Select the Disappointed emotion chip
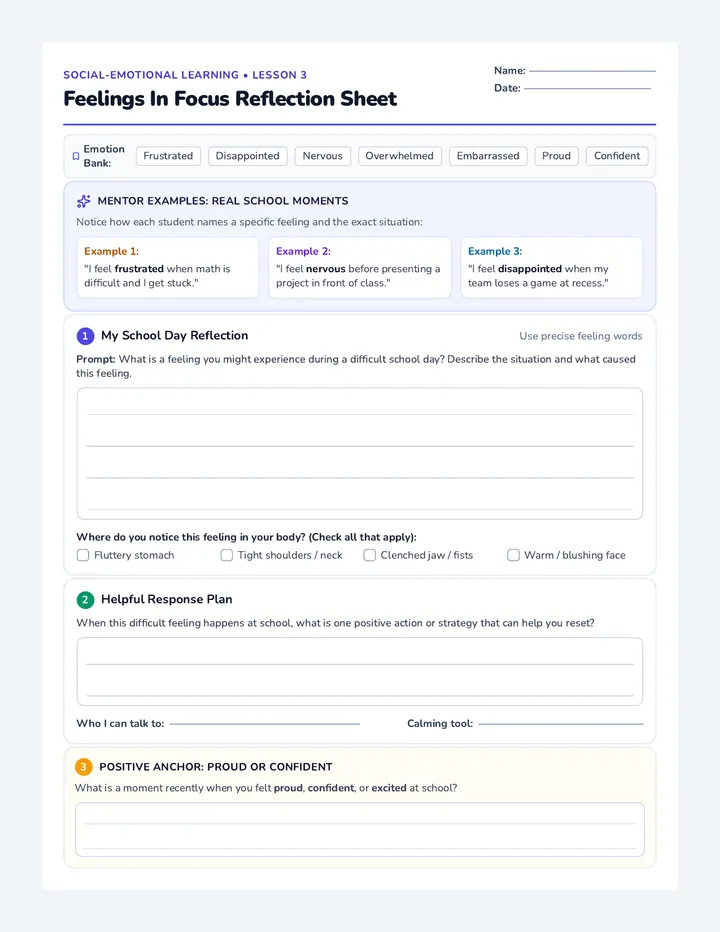Viewport: 720px width, 932px height. pos(247,156)
